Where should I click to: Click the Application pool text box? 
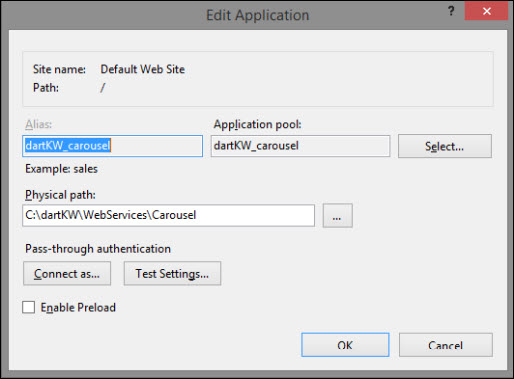tap(300, 146)
